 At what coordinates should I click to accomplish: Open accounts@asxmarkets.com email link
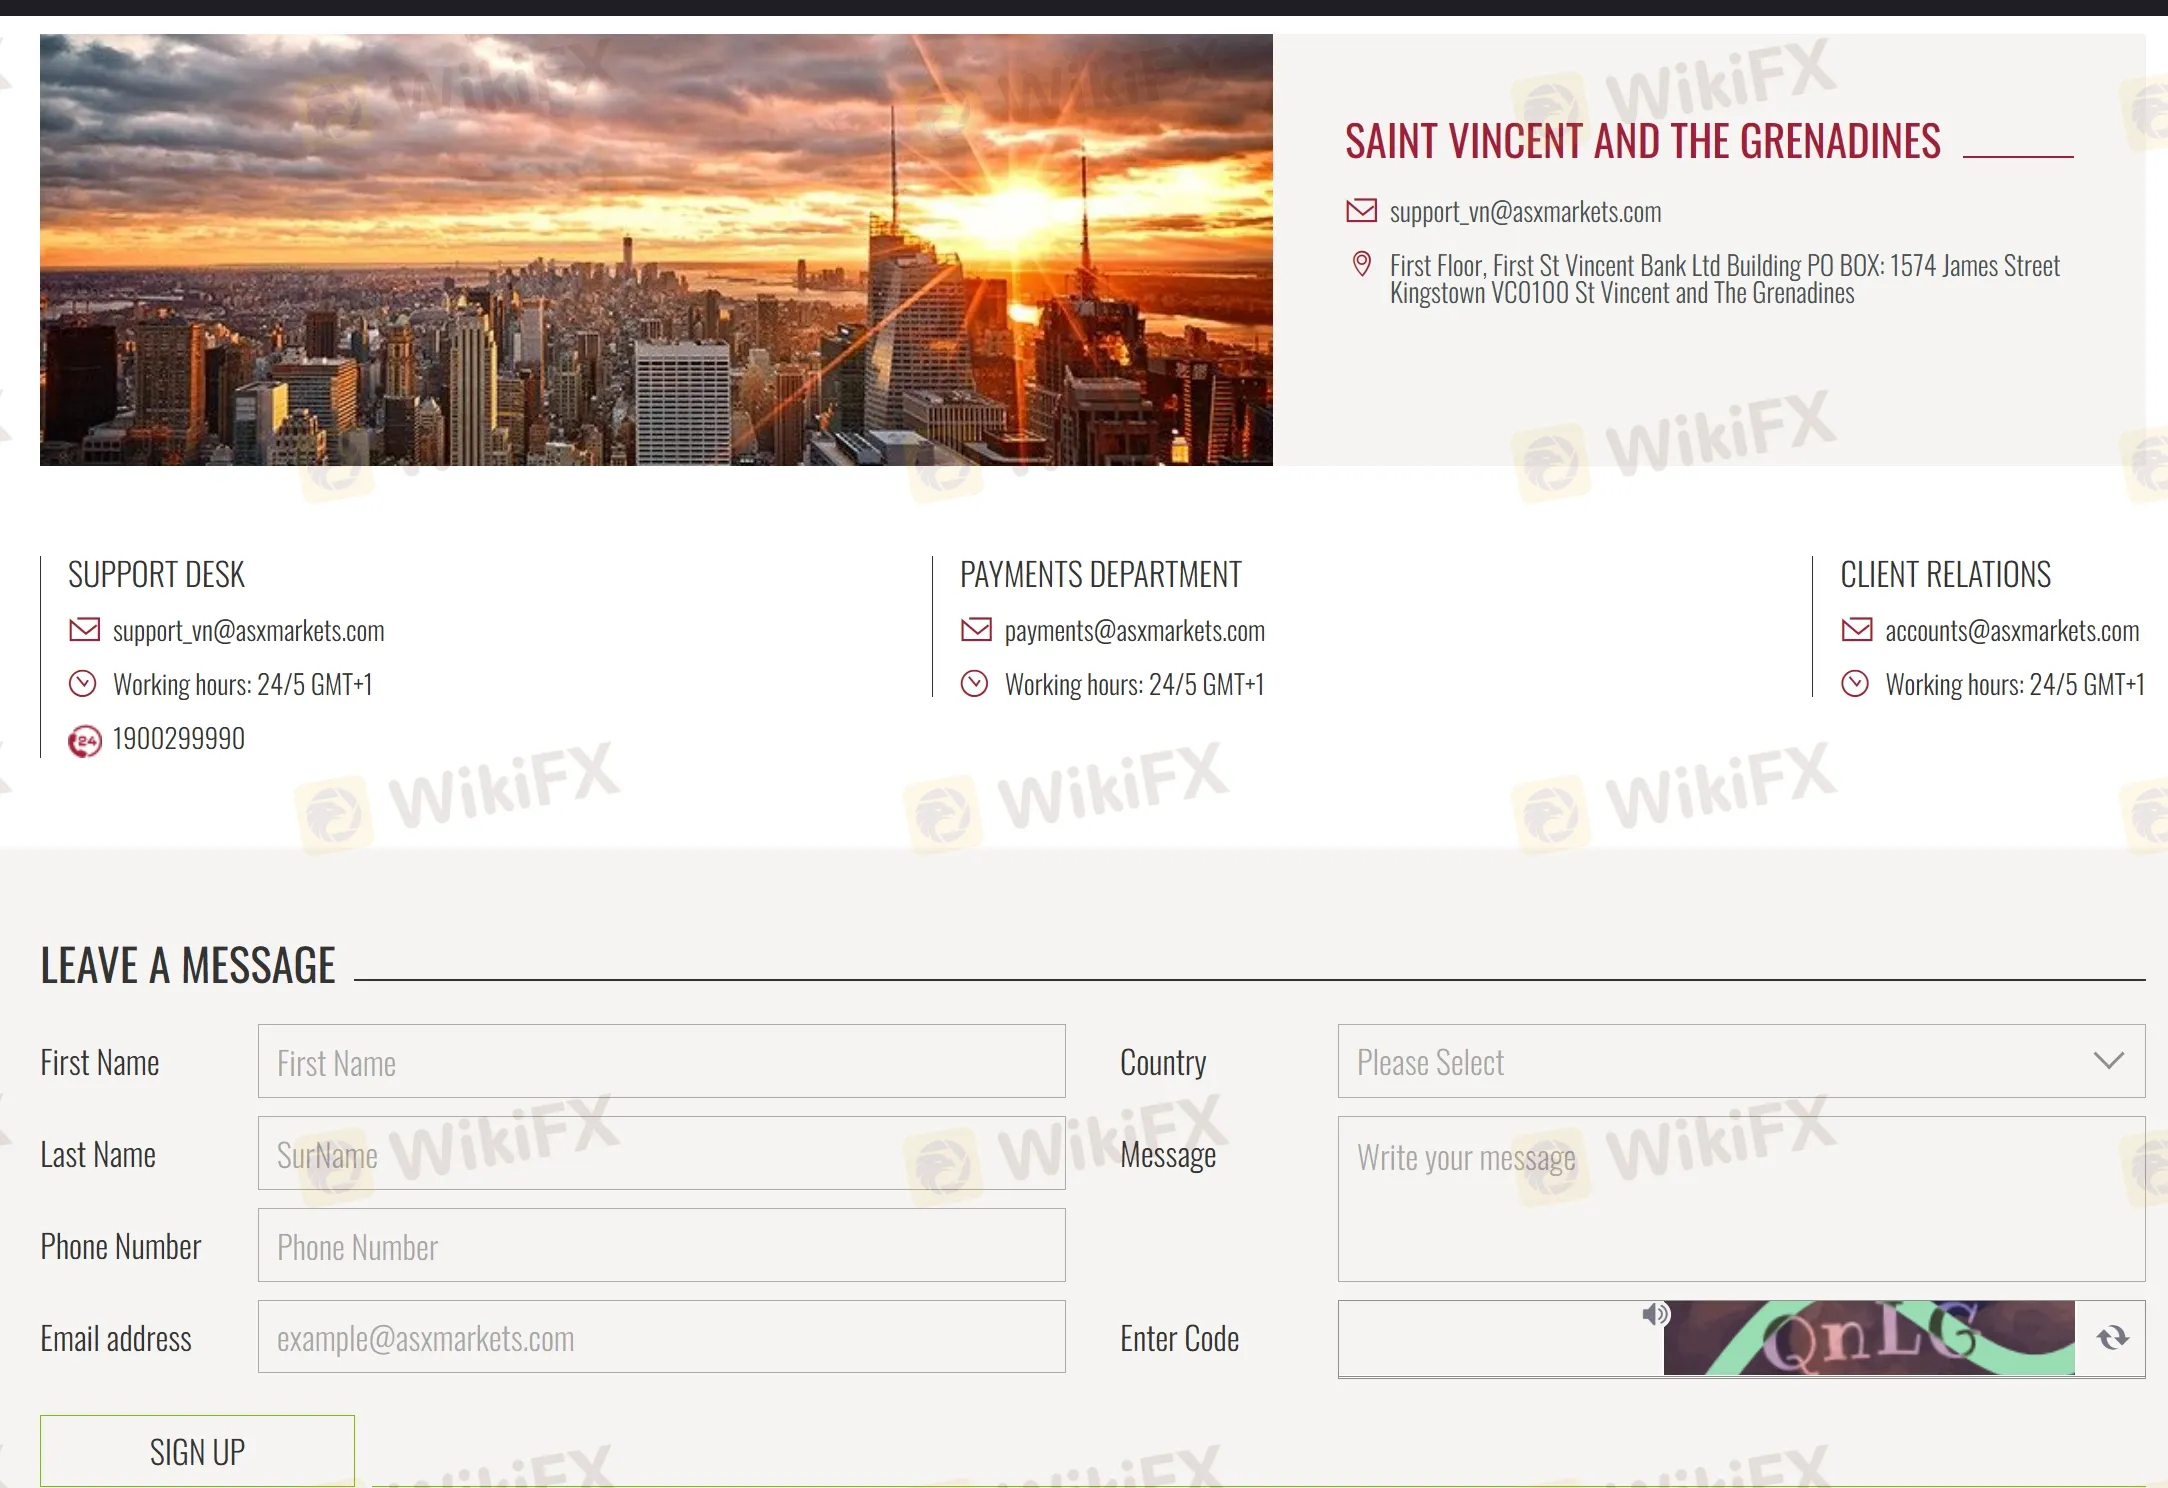coord(2011,631)
